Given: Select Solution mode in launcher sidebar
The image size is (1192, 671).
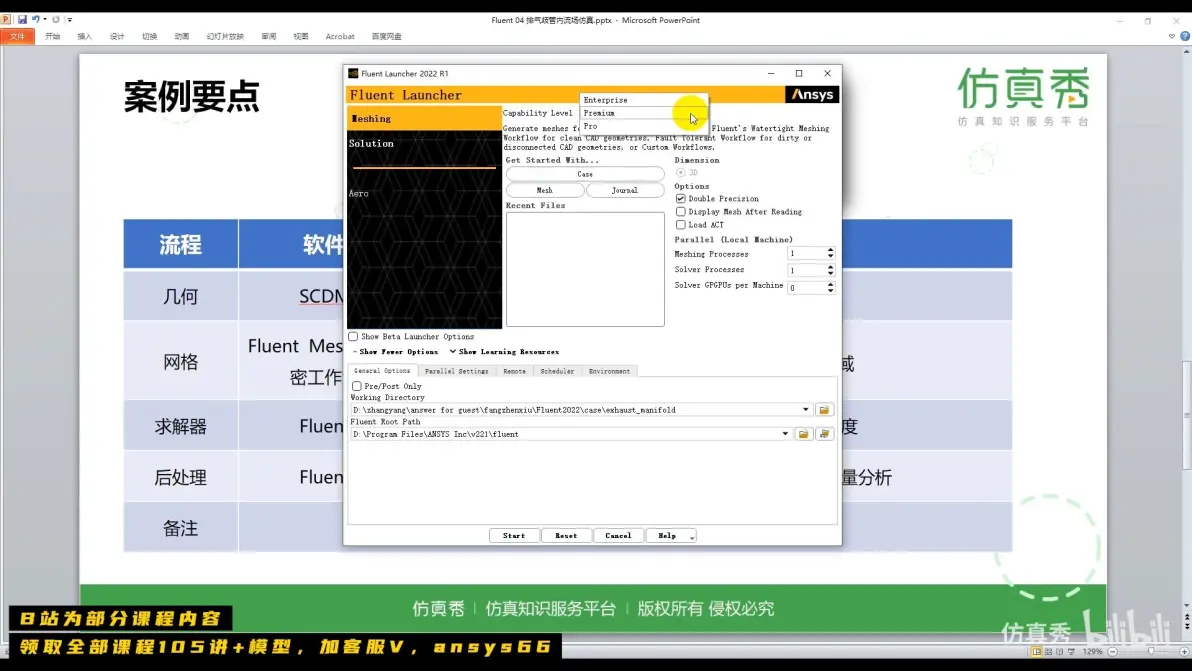Looking at the screenshot, I should [x=424, y=144].
